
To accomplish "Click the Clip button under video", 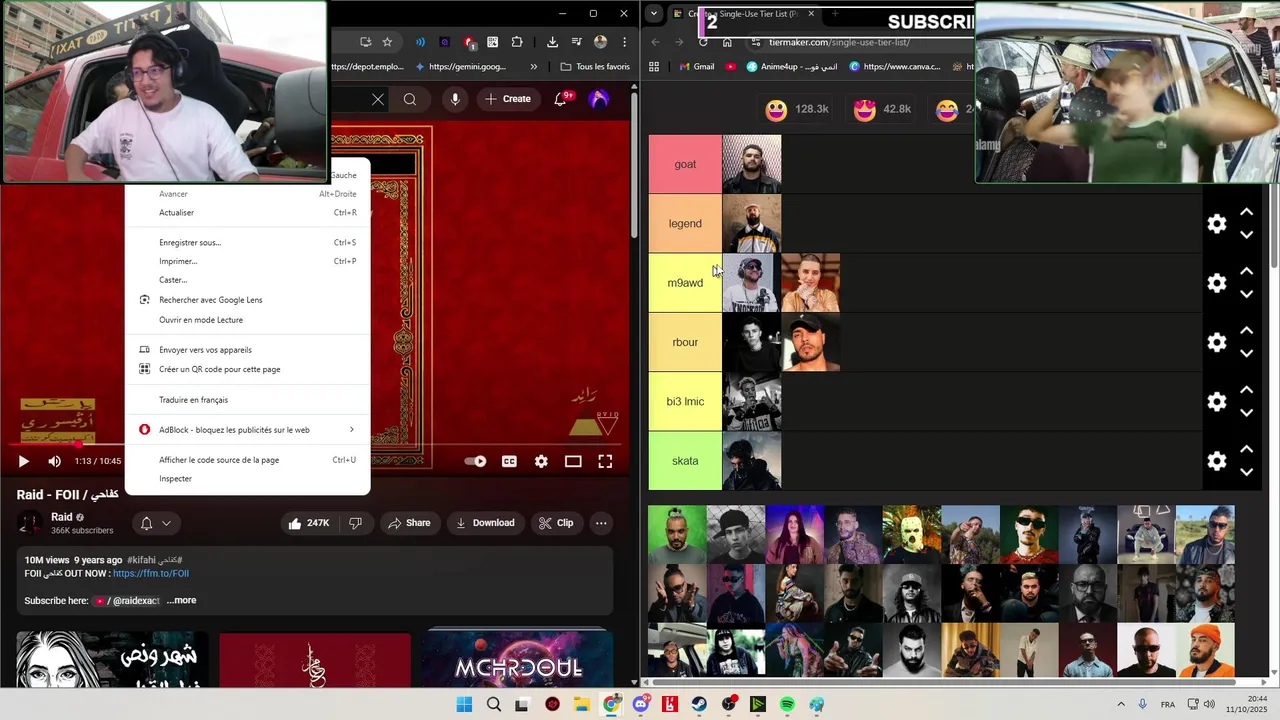I will tap(556, 523).
